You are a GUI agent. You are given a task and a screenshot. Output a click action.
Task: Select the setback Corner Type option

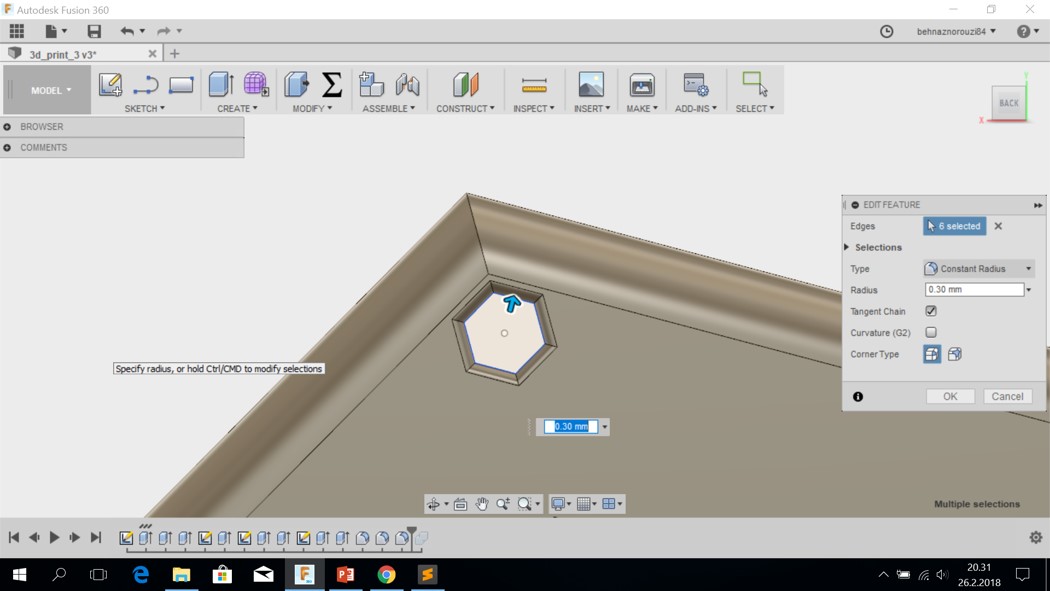click(x=955, y=354)
